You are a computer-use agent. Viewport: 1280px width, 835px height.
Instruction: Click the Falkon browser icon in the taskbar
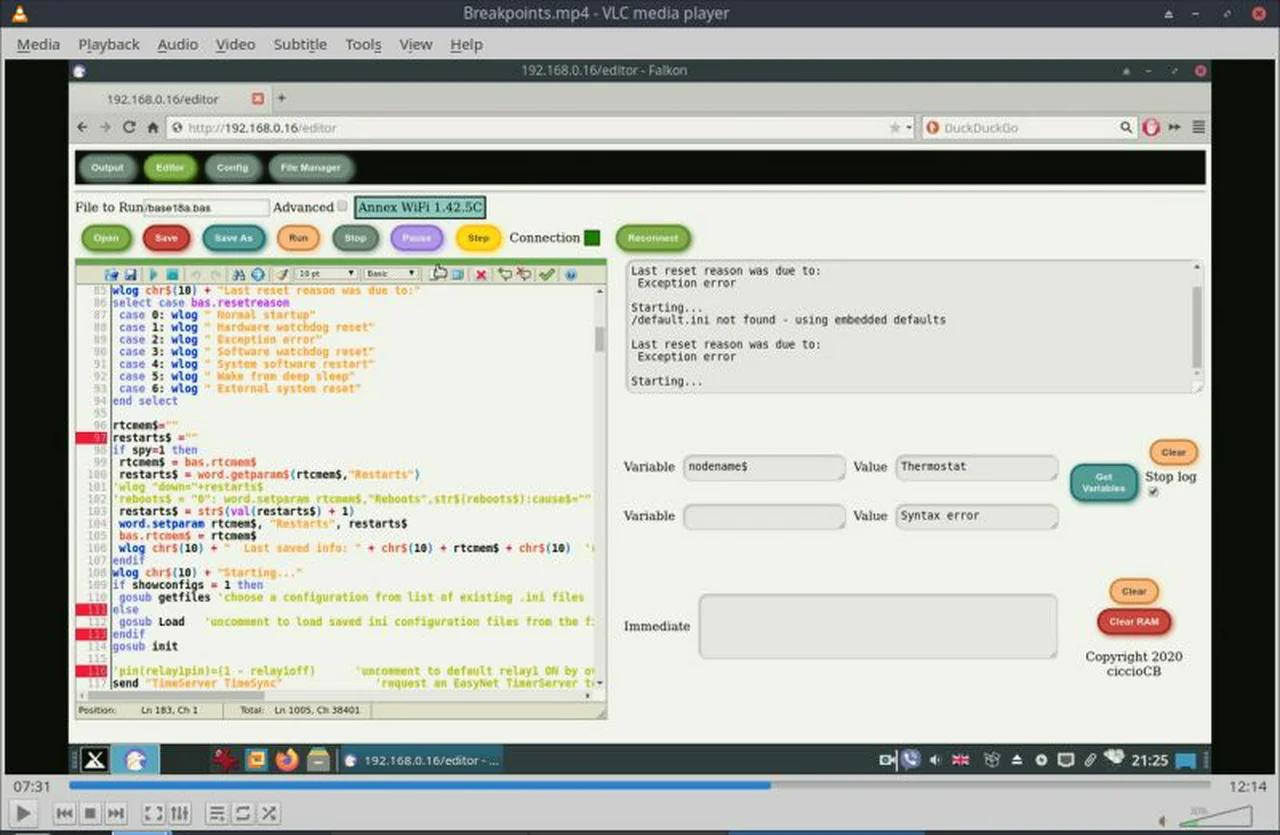coord(135,760)
